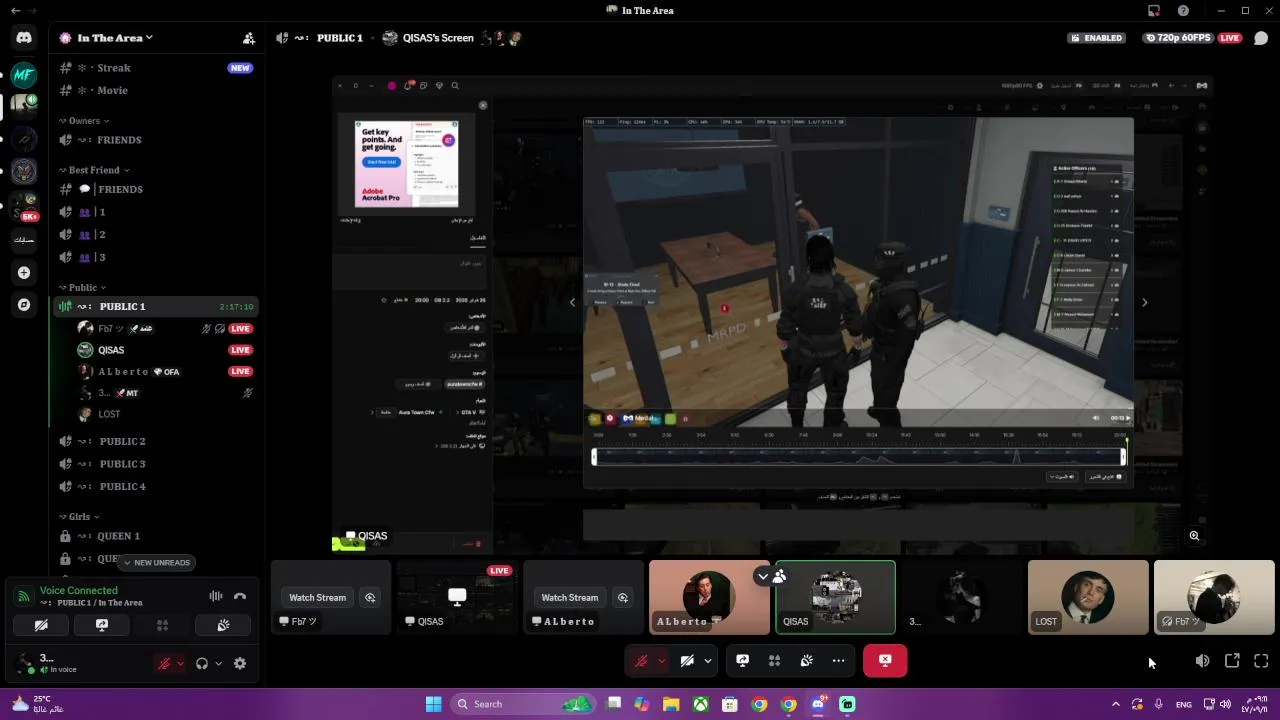This screenshot has height=720, width=1280.
Task: Open the Streak text channel
Action: tap(155, 68)
